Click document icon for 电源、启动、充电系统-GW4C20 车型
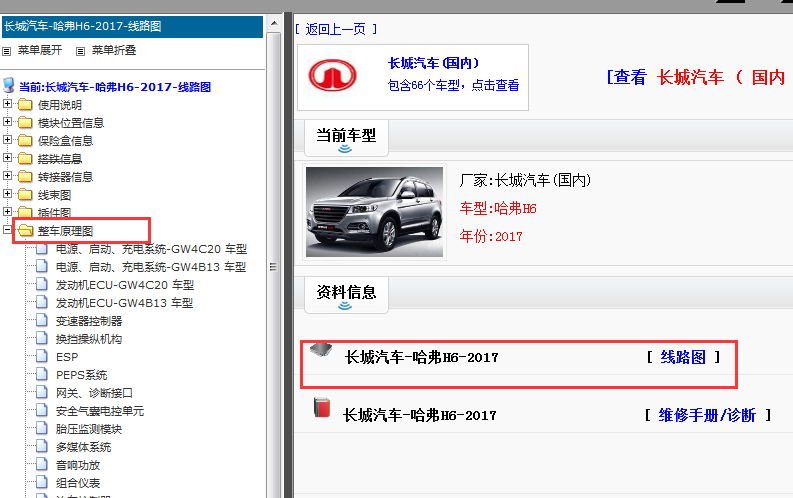 [x=42, y=248]
